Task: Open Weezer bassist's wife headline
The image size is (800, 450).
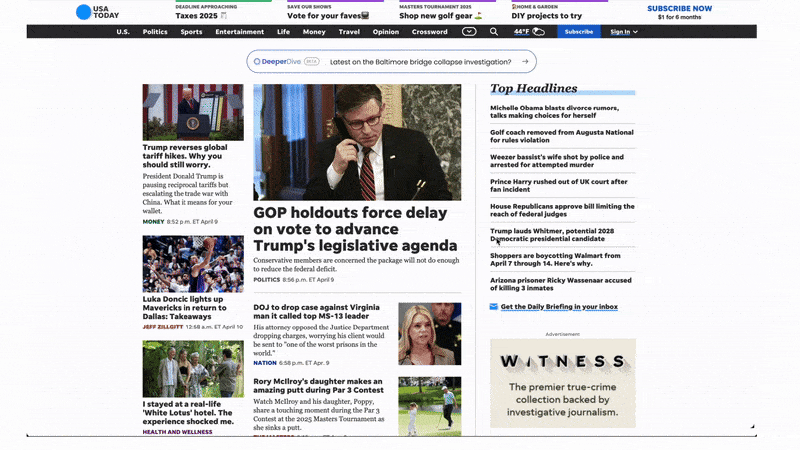Action: (x=557, y=161)
